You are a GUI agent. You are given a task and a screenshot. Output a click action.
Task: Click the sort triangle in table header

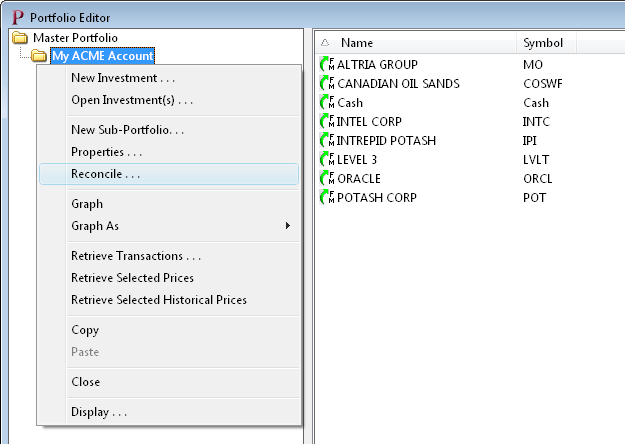coord(325,42)
